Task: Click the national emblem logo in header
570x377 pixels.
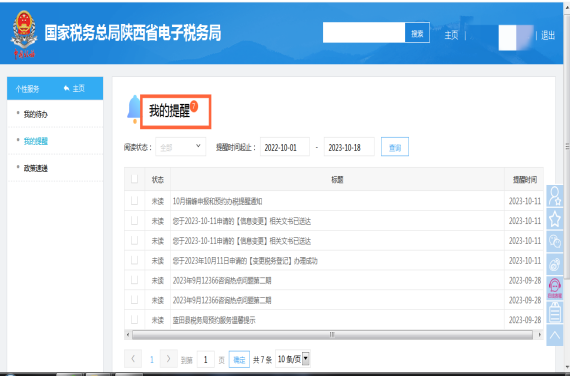Action: click(24, 34)
